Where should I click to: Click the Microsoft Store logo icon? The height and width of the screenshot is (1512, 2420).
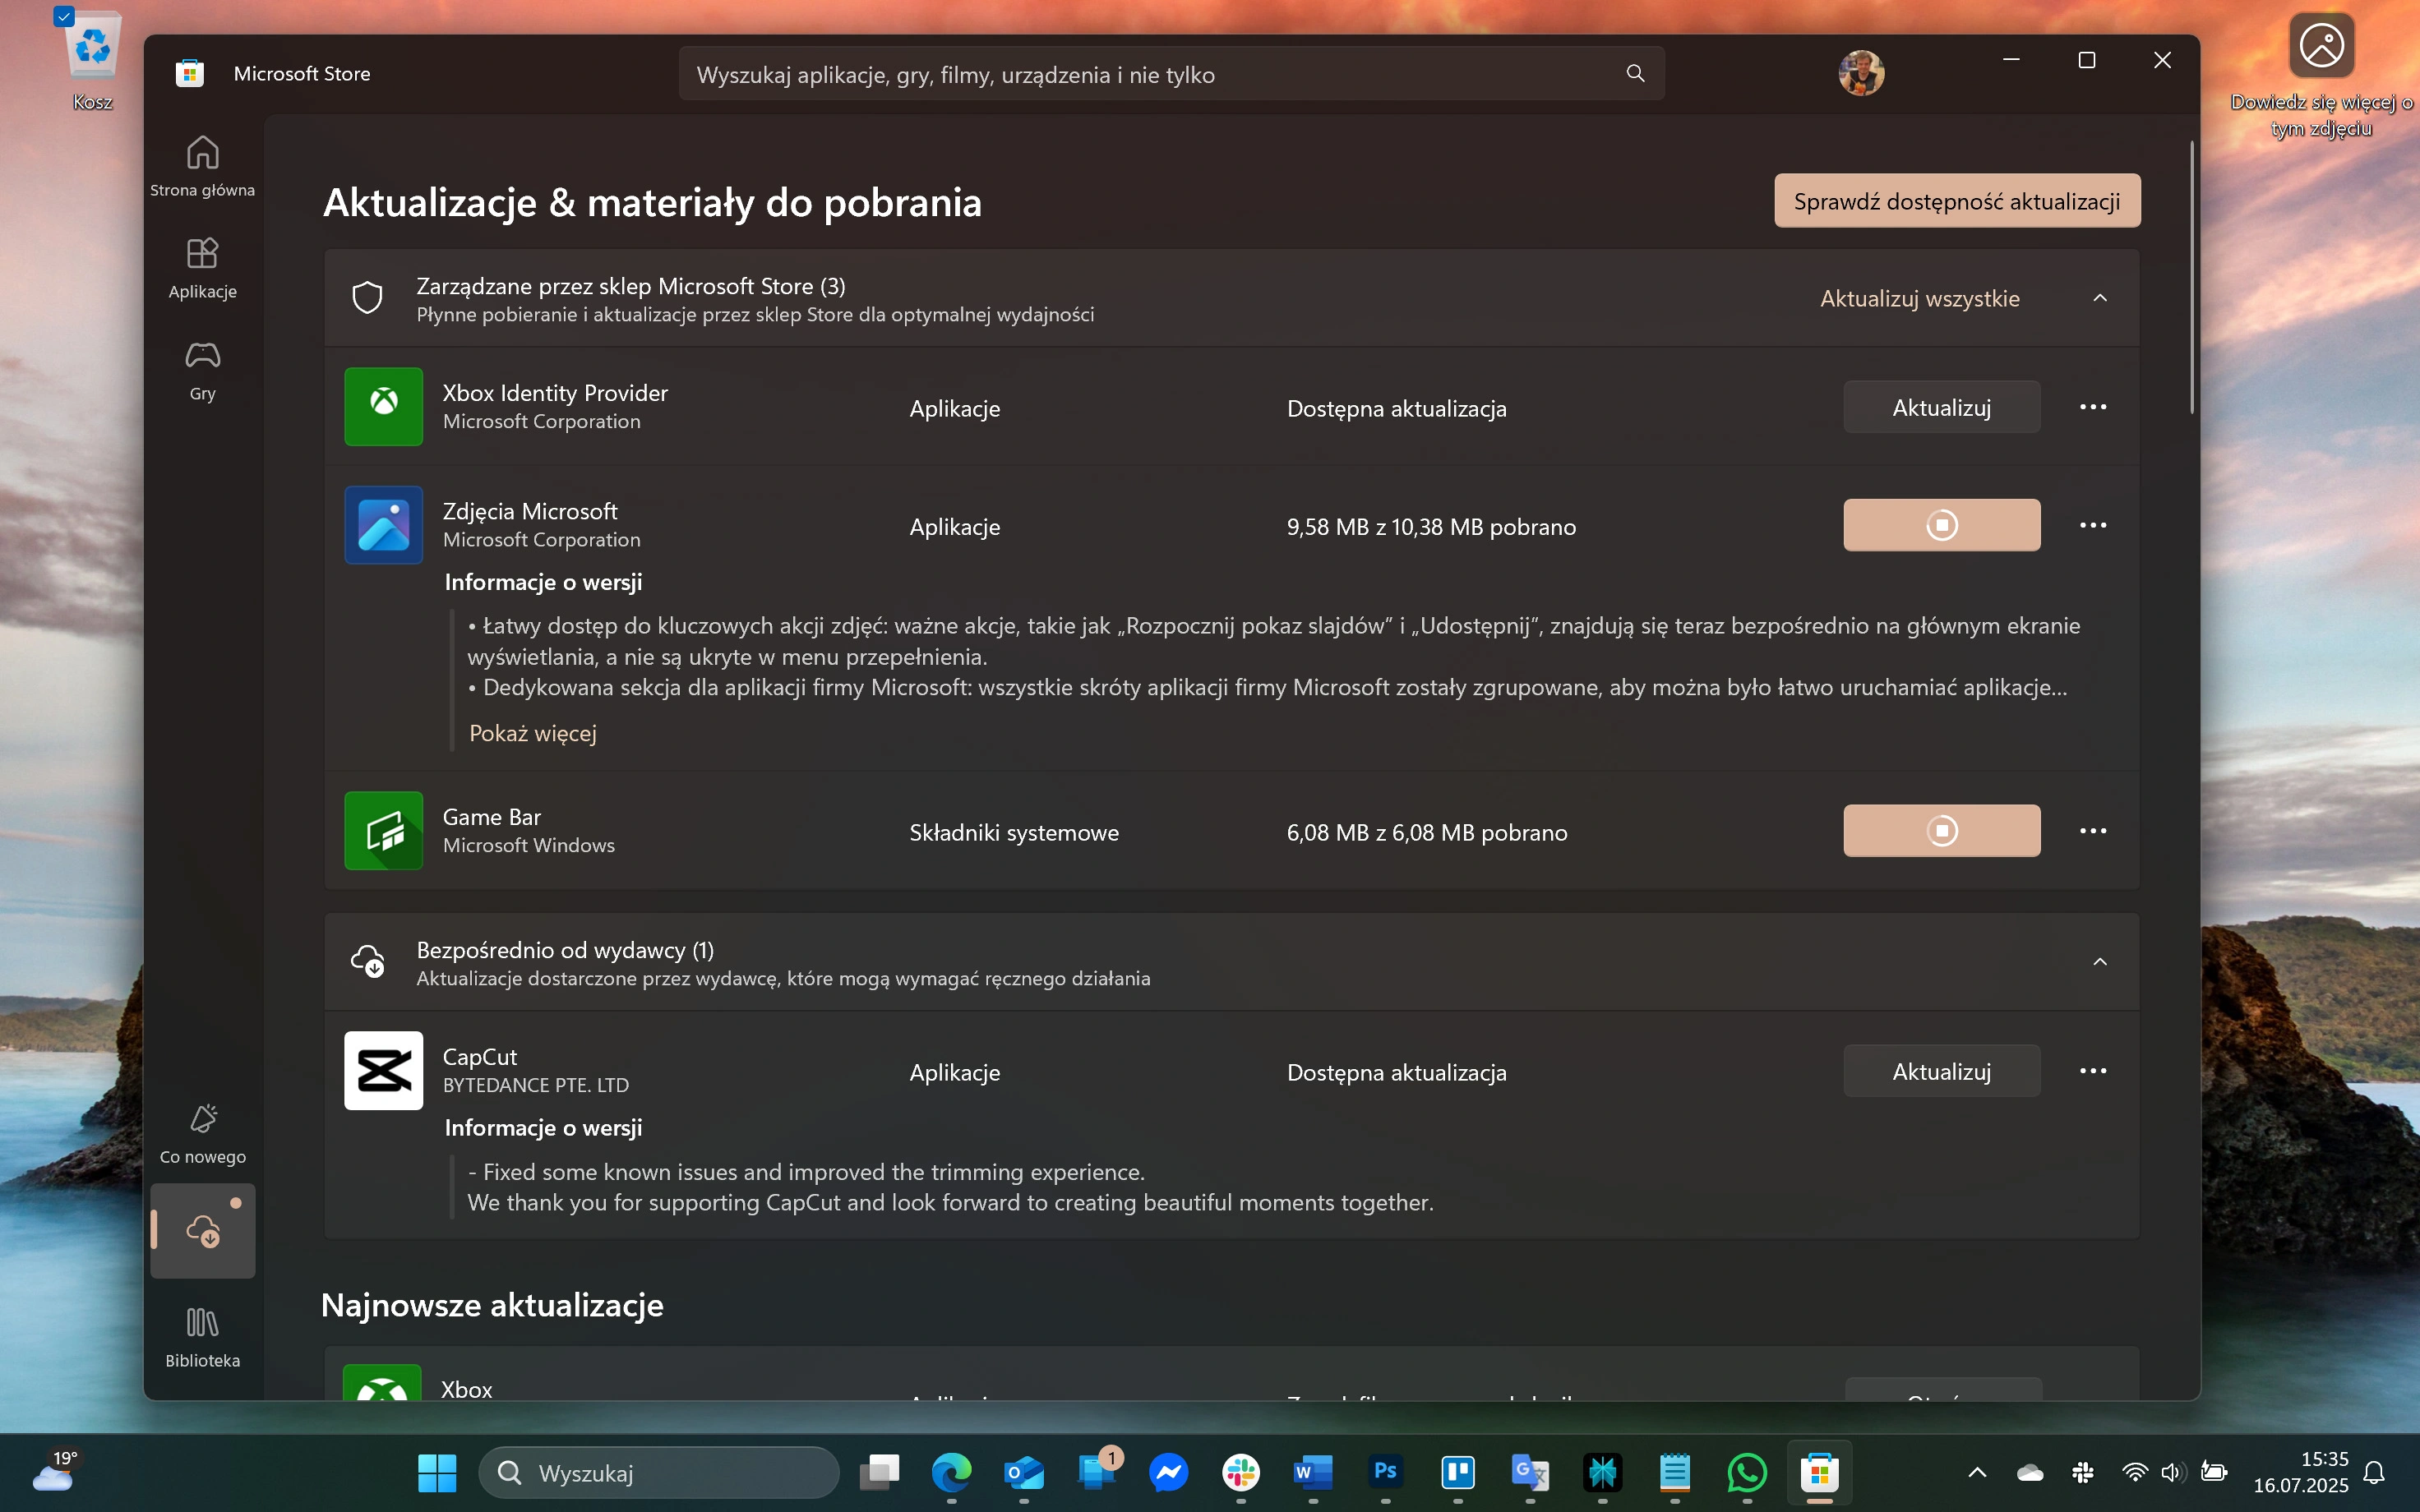pos(190,74)
